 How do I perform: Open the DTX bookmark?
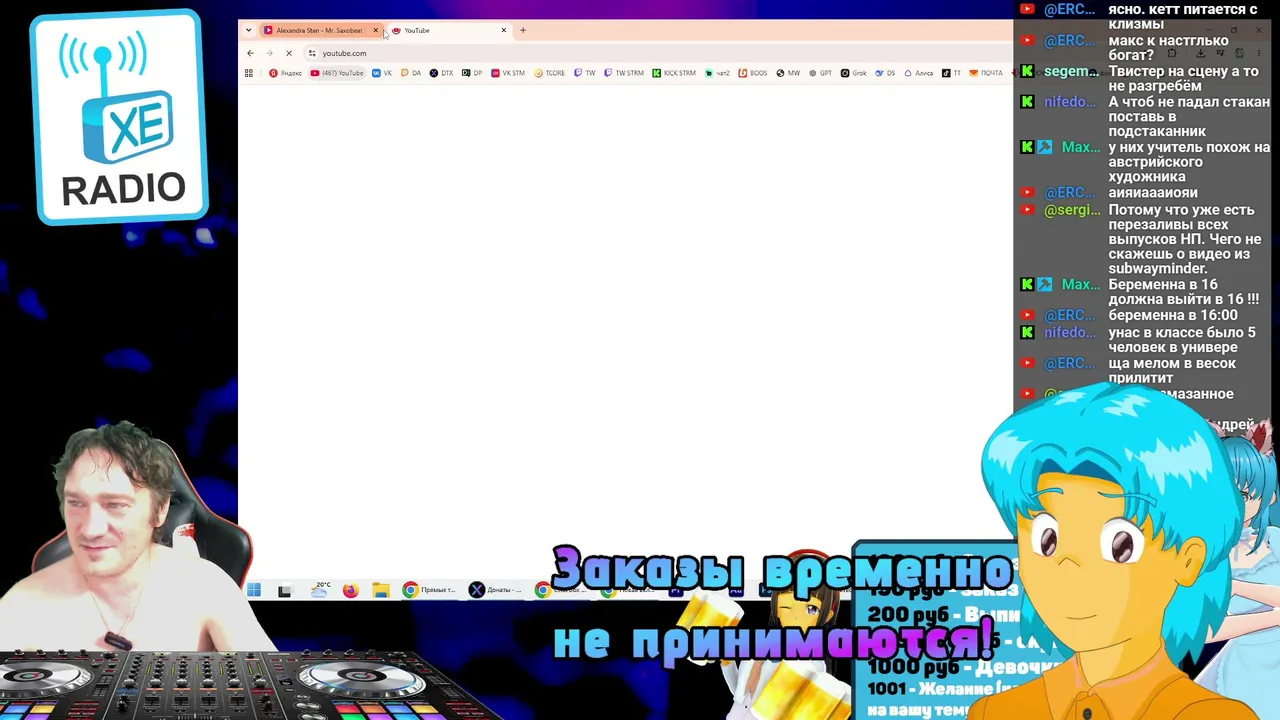click(x=442, y=73)
